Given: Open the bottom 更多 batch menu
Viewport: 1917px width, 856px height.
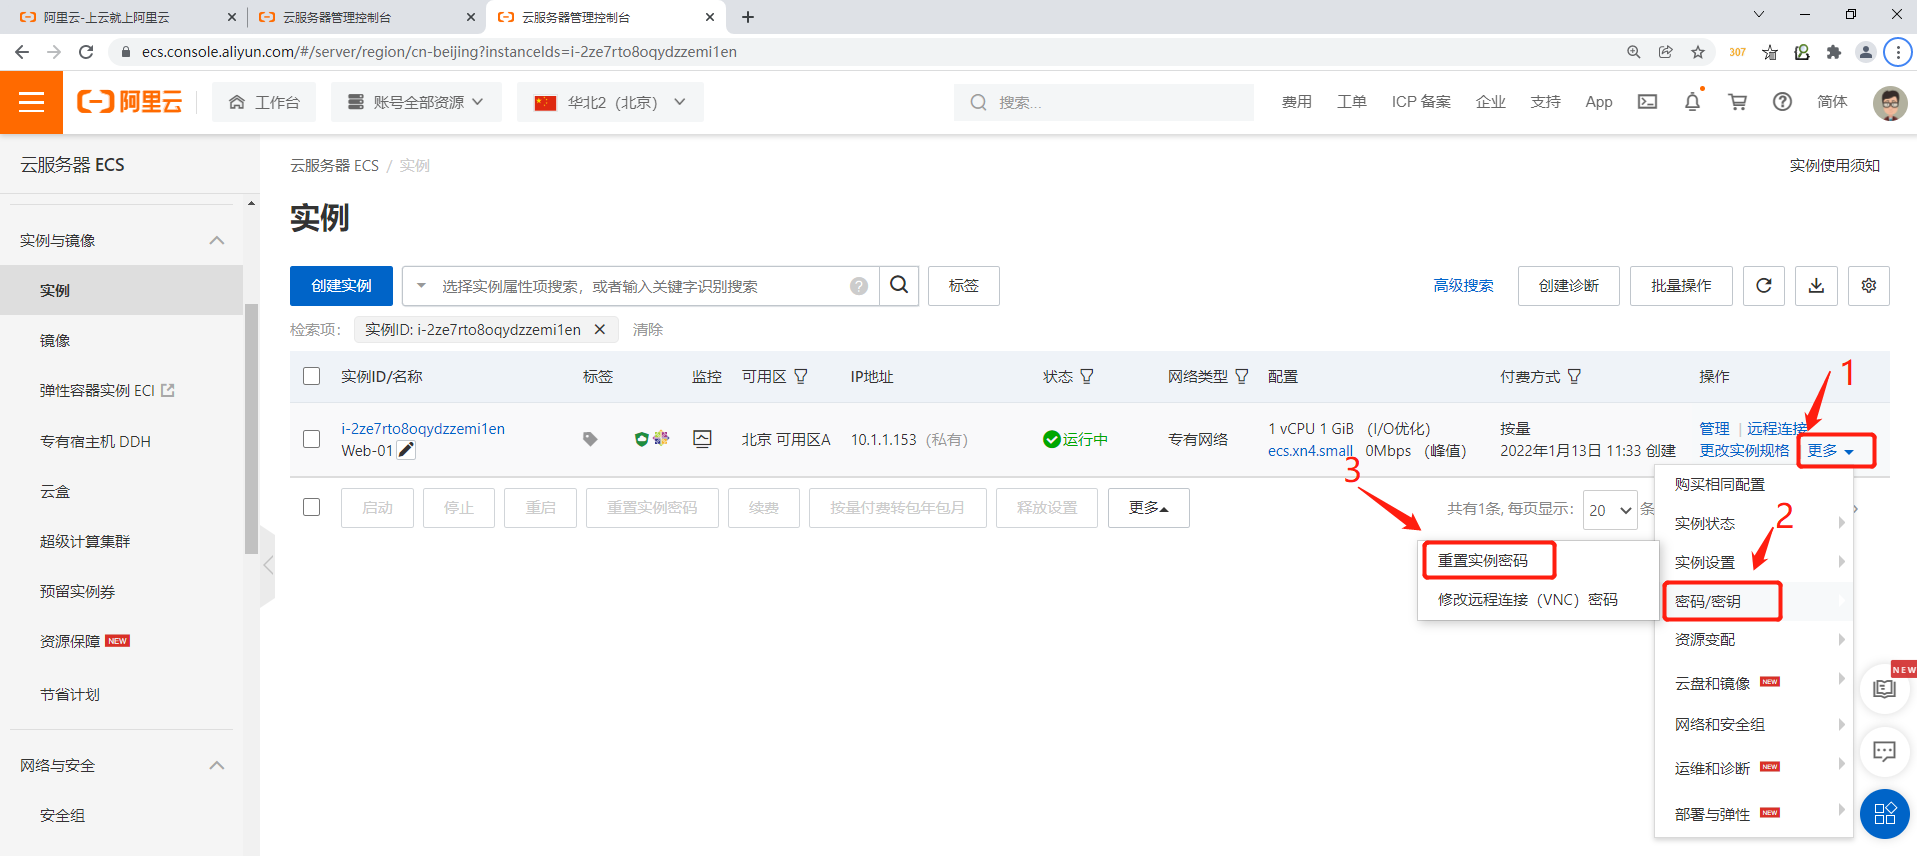Looking at the screenshot, I should coord(1148,508).
